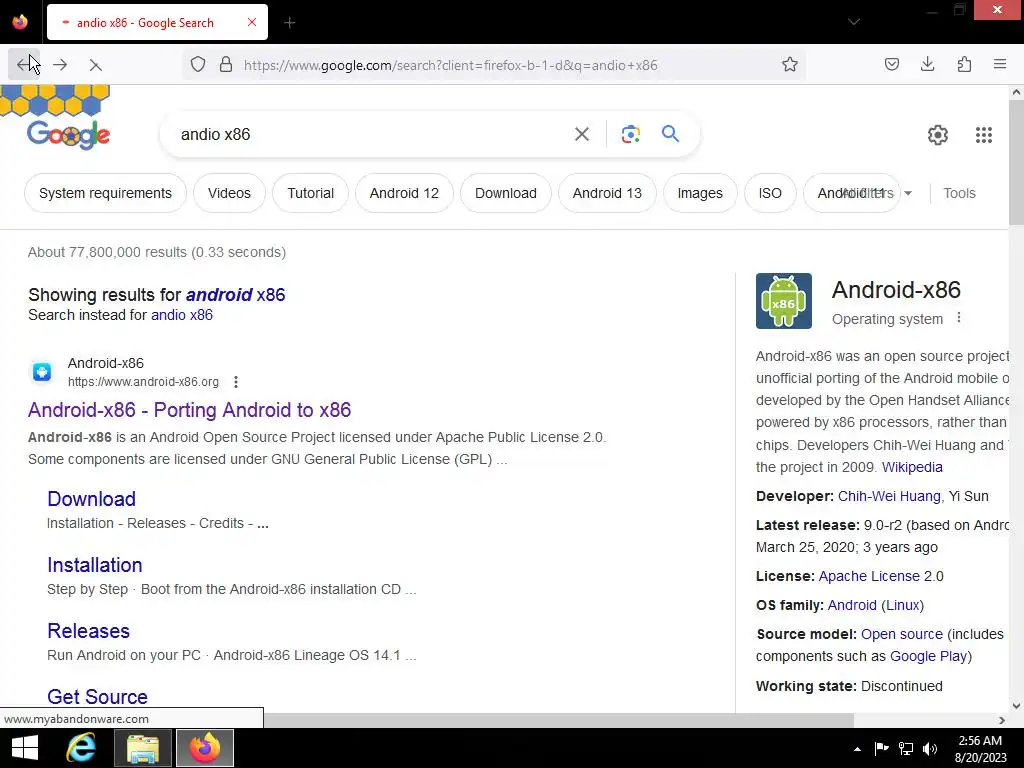The image size is (1024, 768).
Task: Click the Firefox taskbar button
Action: [x=204, y=748]
